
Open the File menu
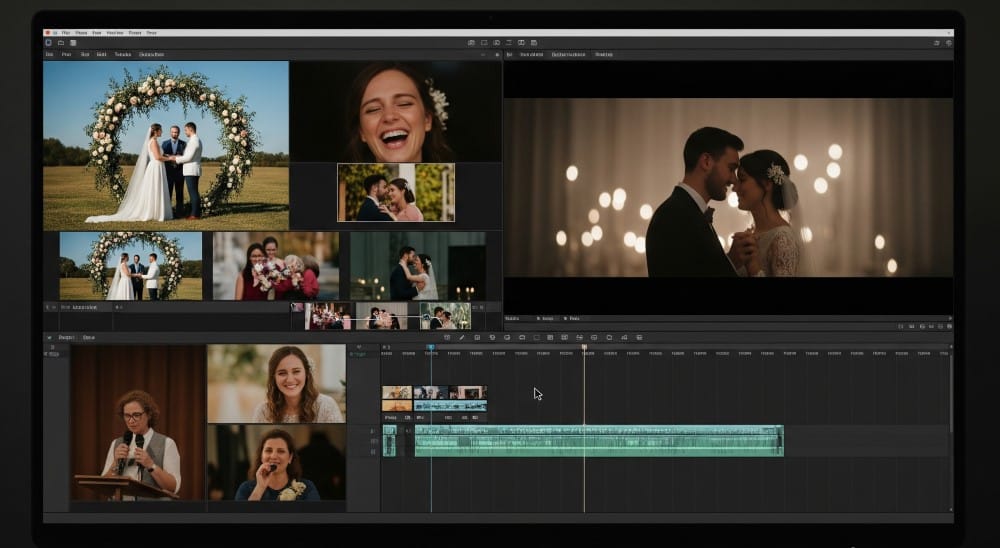(65, 32)
